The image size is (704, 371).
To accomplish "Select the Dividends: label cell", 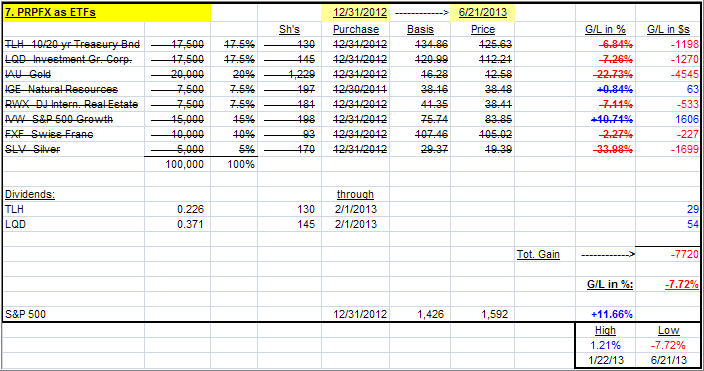I will coord(30,194).
